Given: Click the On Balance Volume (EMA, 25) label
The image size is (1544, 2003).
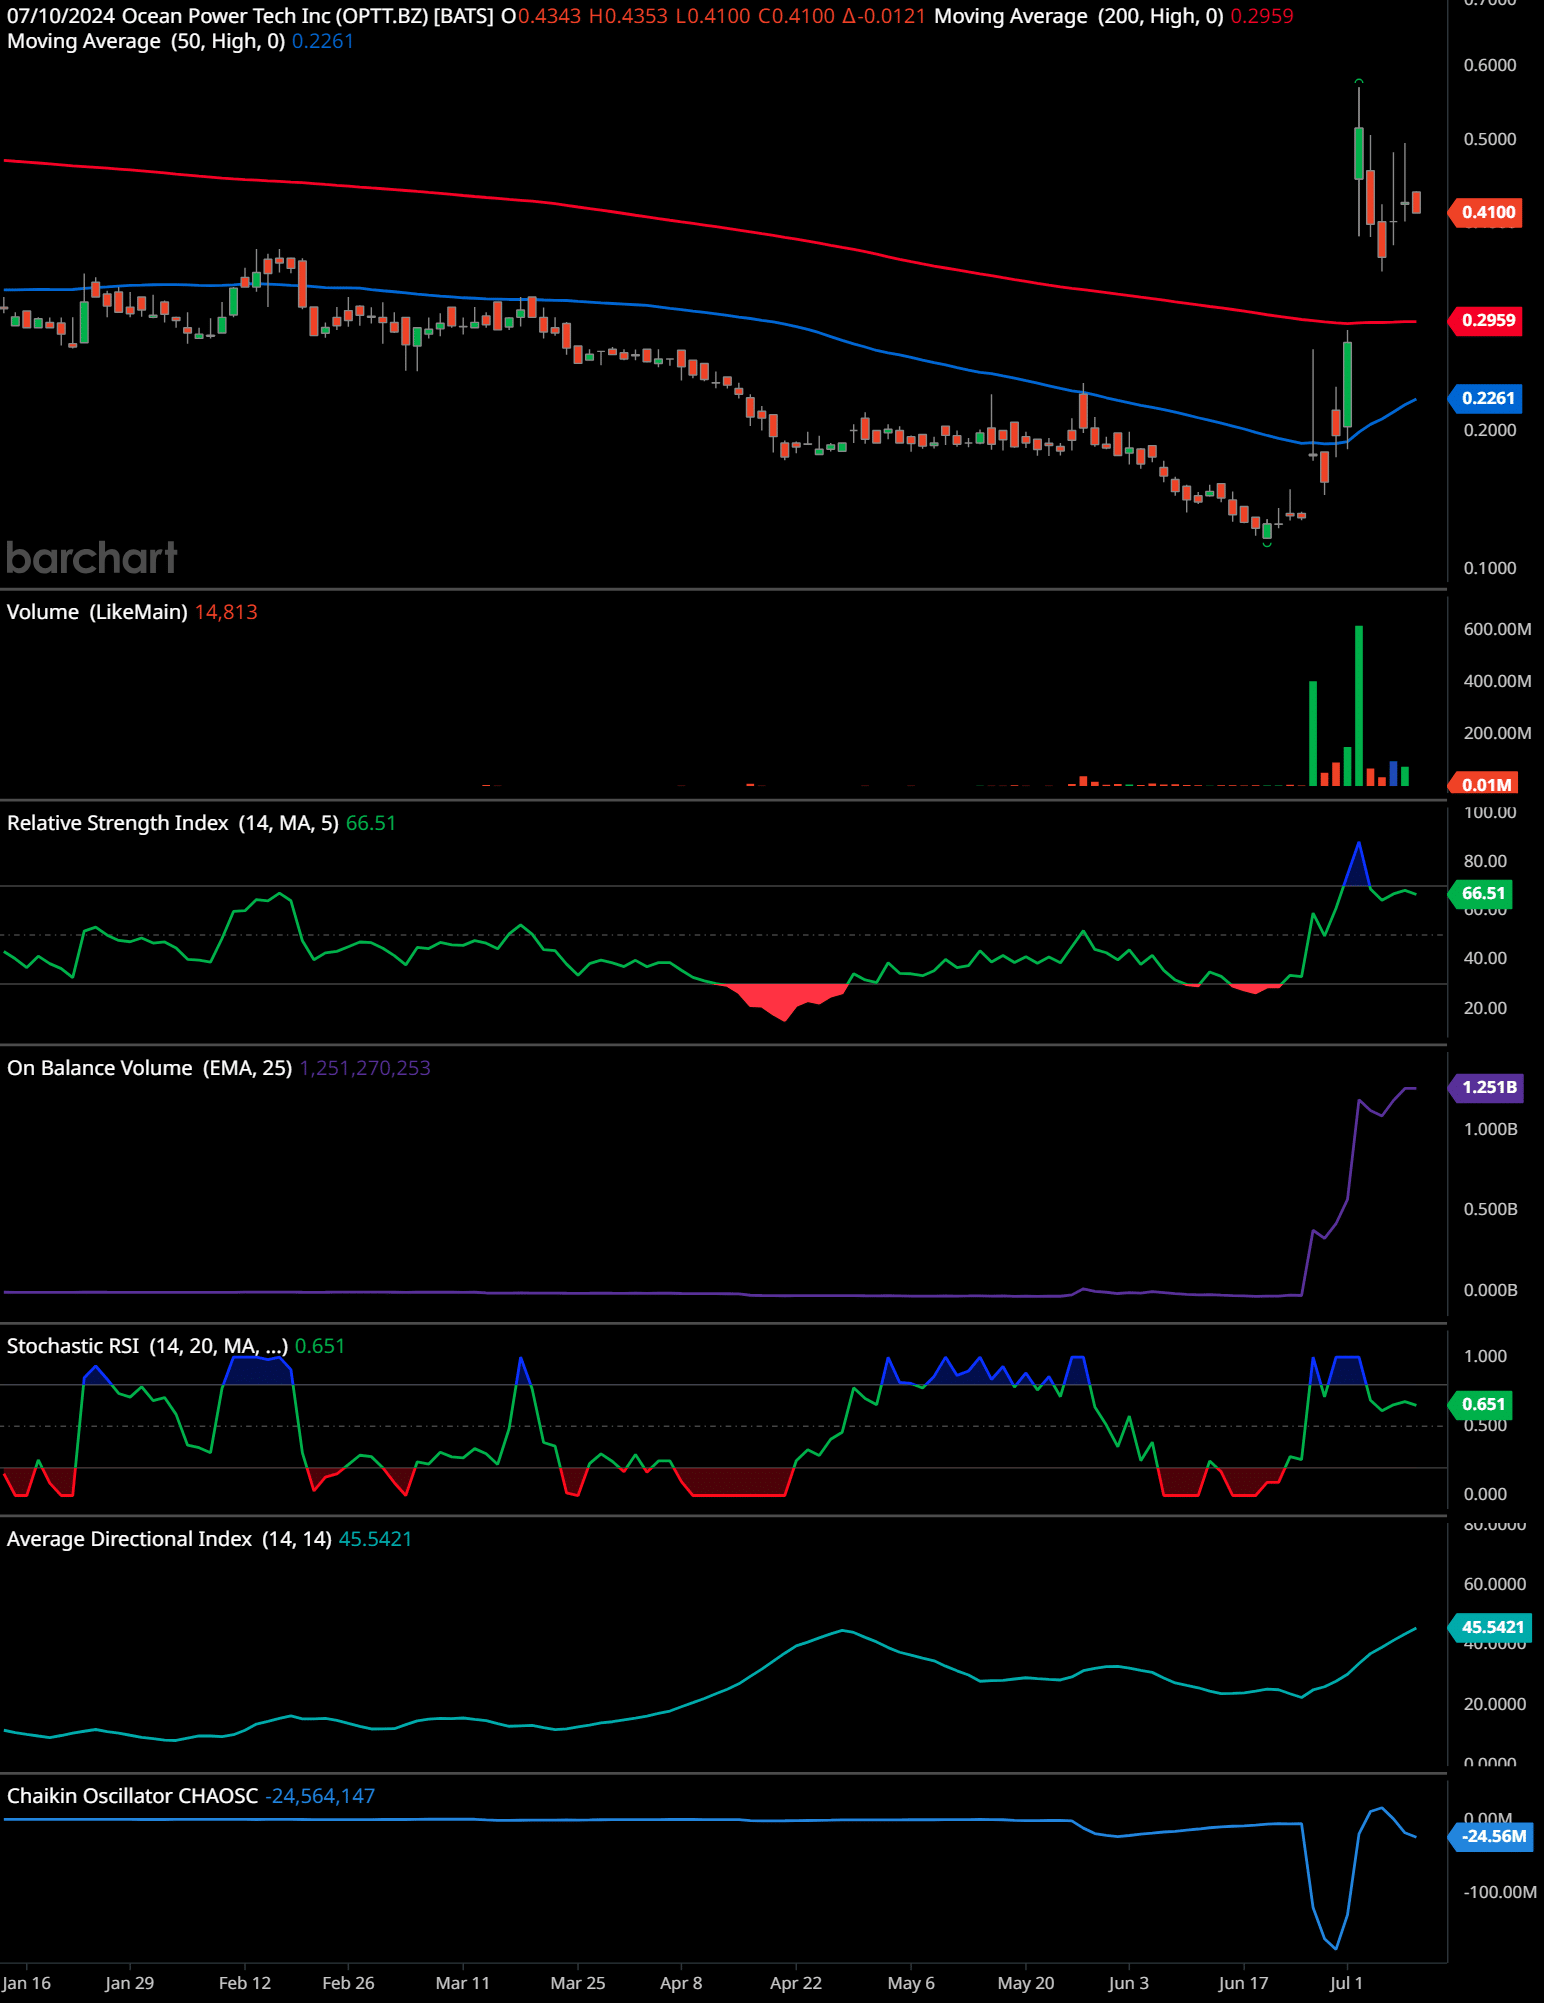Looking at the screenshot, I should pos(150,1068).
